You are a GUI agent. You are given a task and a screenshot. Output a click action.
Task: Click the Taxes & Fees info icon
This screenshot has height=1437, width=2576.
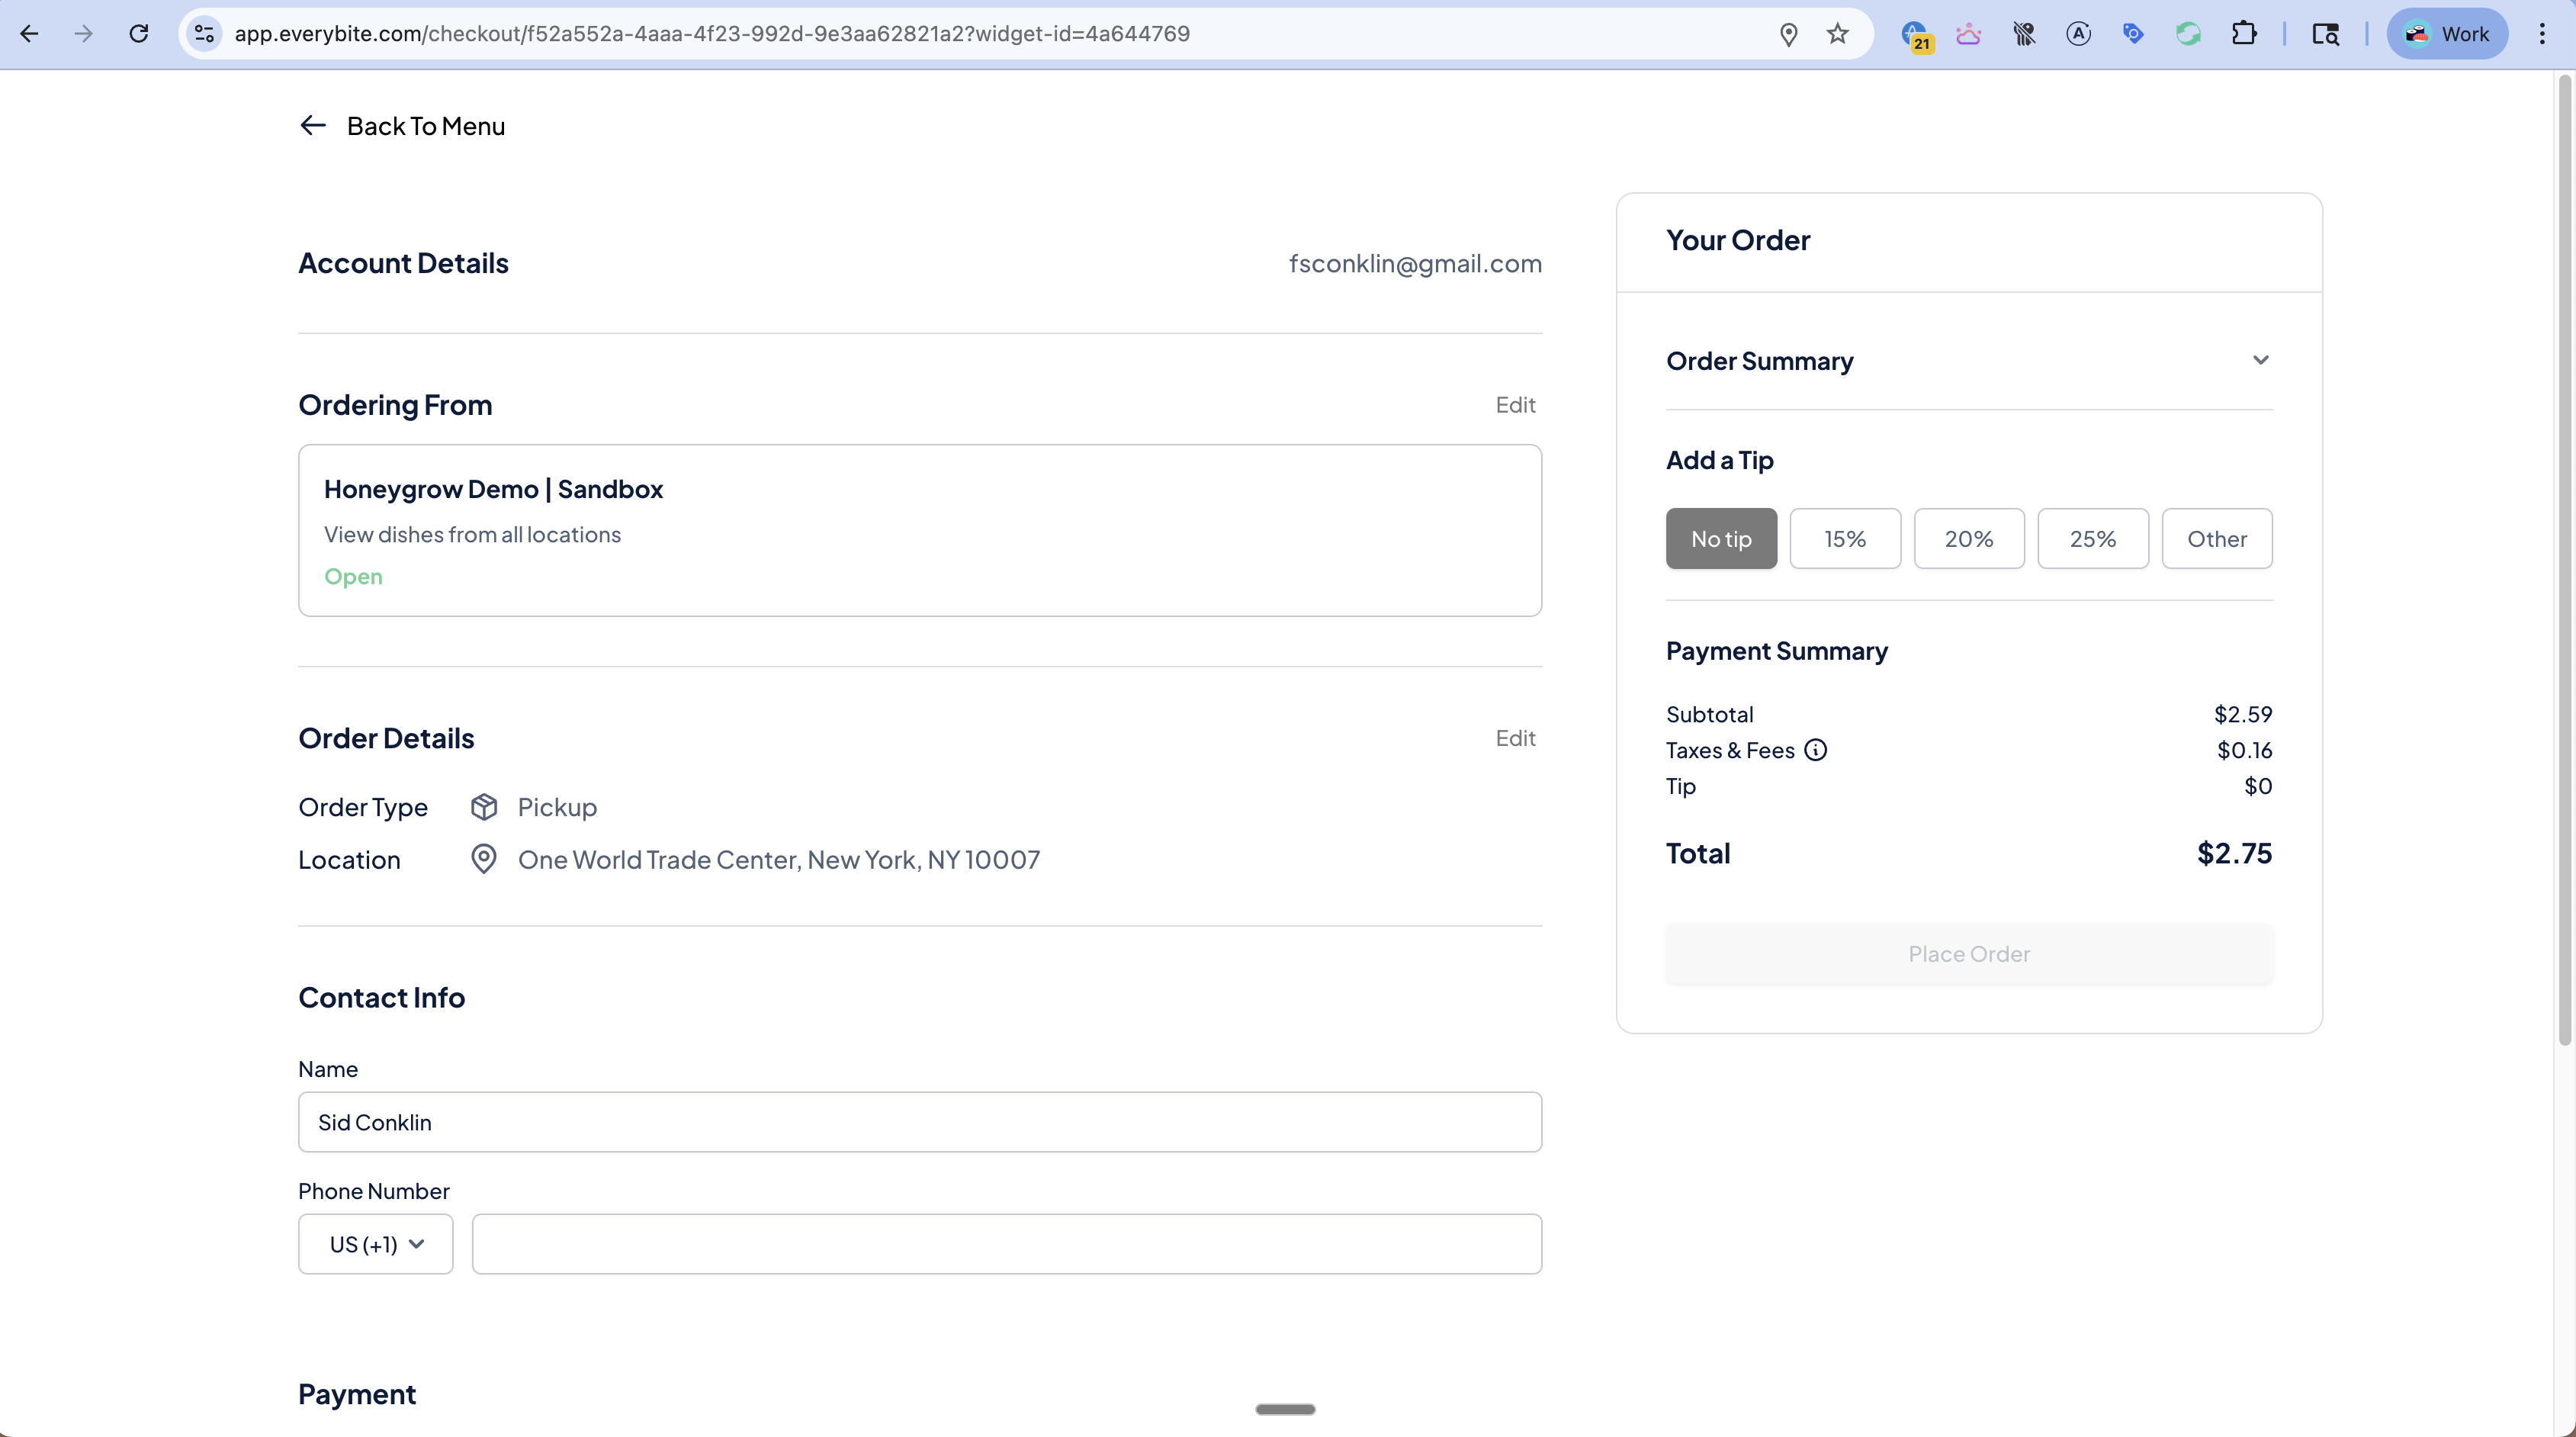tap(1815, 750)
